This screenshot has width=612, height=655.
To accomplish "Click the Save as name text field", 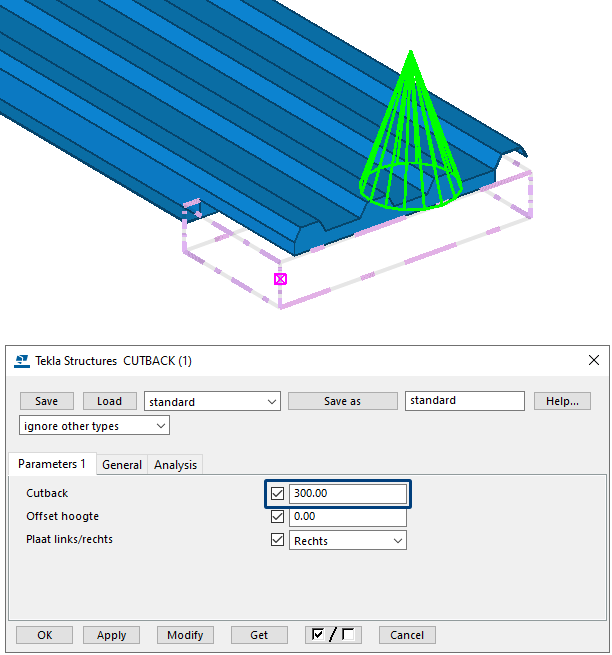I will point(464,401).
